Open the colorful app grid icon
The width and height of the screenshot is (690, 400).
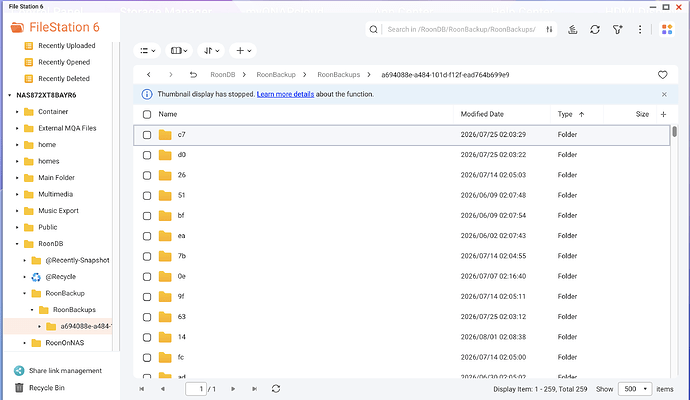667,29
